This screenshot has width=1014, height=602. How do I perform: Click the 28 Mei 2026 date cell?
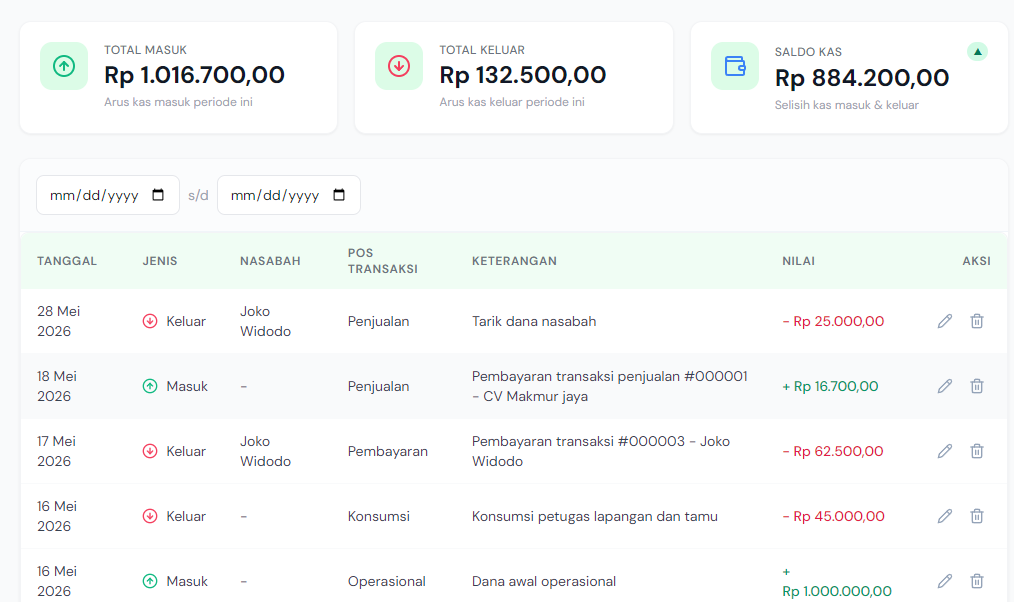click(x=58, y=321)
